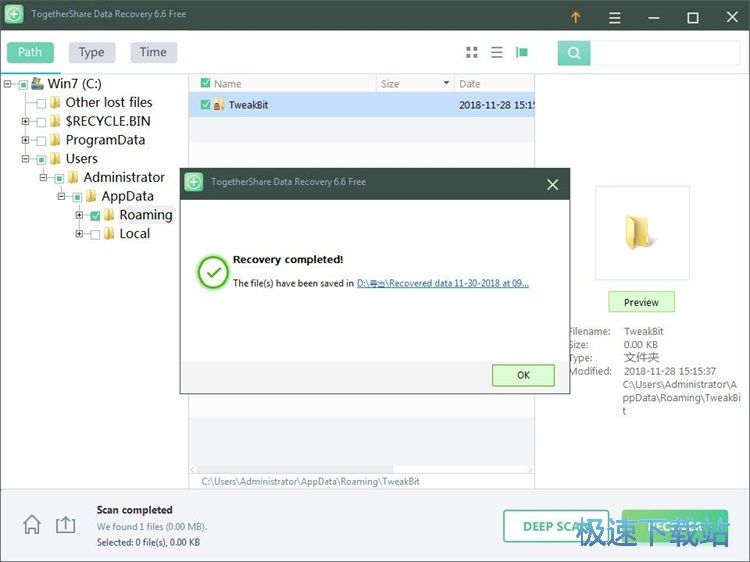Click the Date column header

pyautogui.click(x=494, y=83)
